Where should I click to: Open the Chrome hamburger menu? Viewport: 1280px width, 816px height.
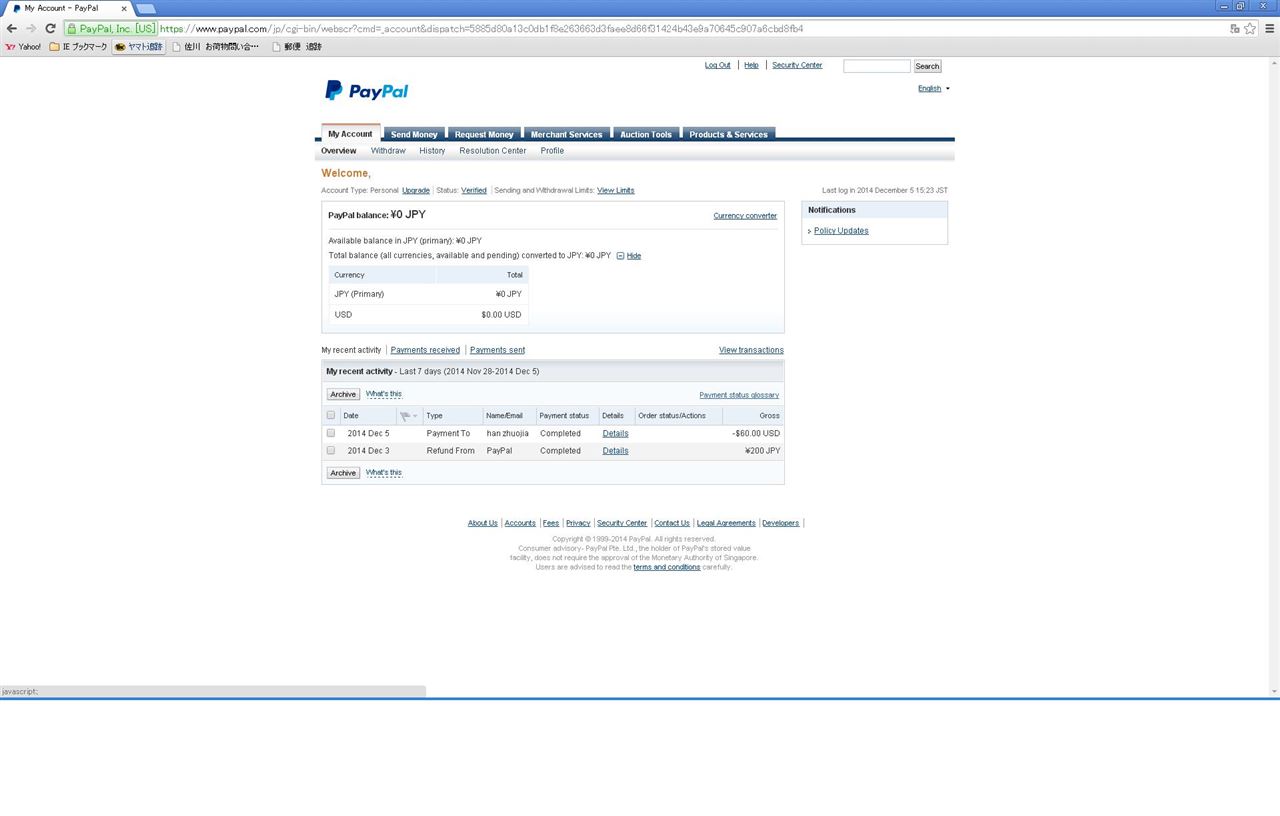pos(1270,29)
